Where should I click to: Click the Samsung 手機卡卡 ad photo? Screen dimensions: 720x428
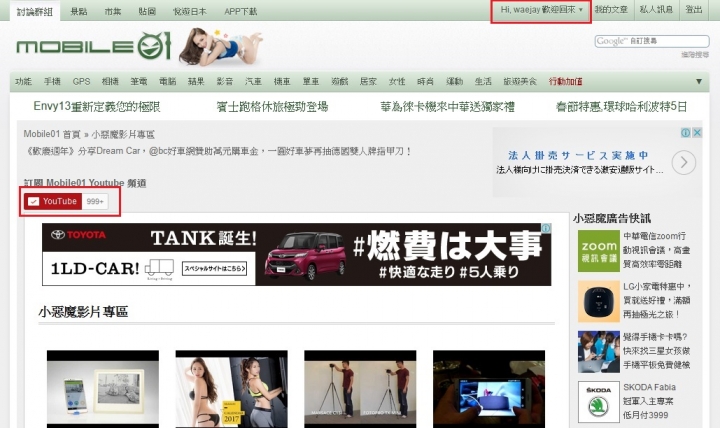click(x=599, y=352)
